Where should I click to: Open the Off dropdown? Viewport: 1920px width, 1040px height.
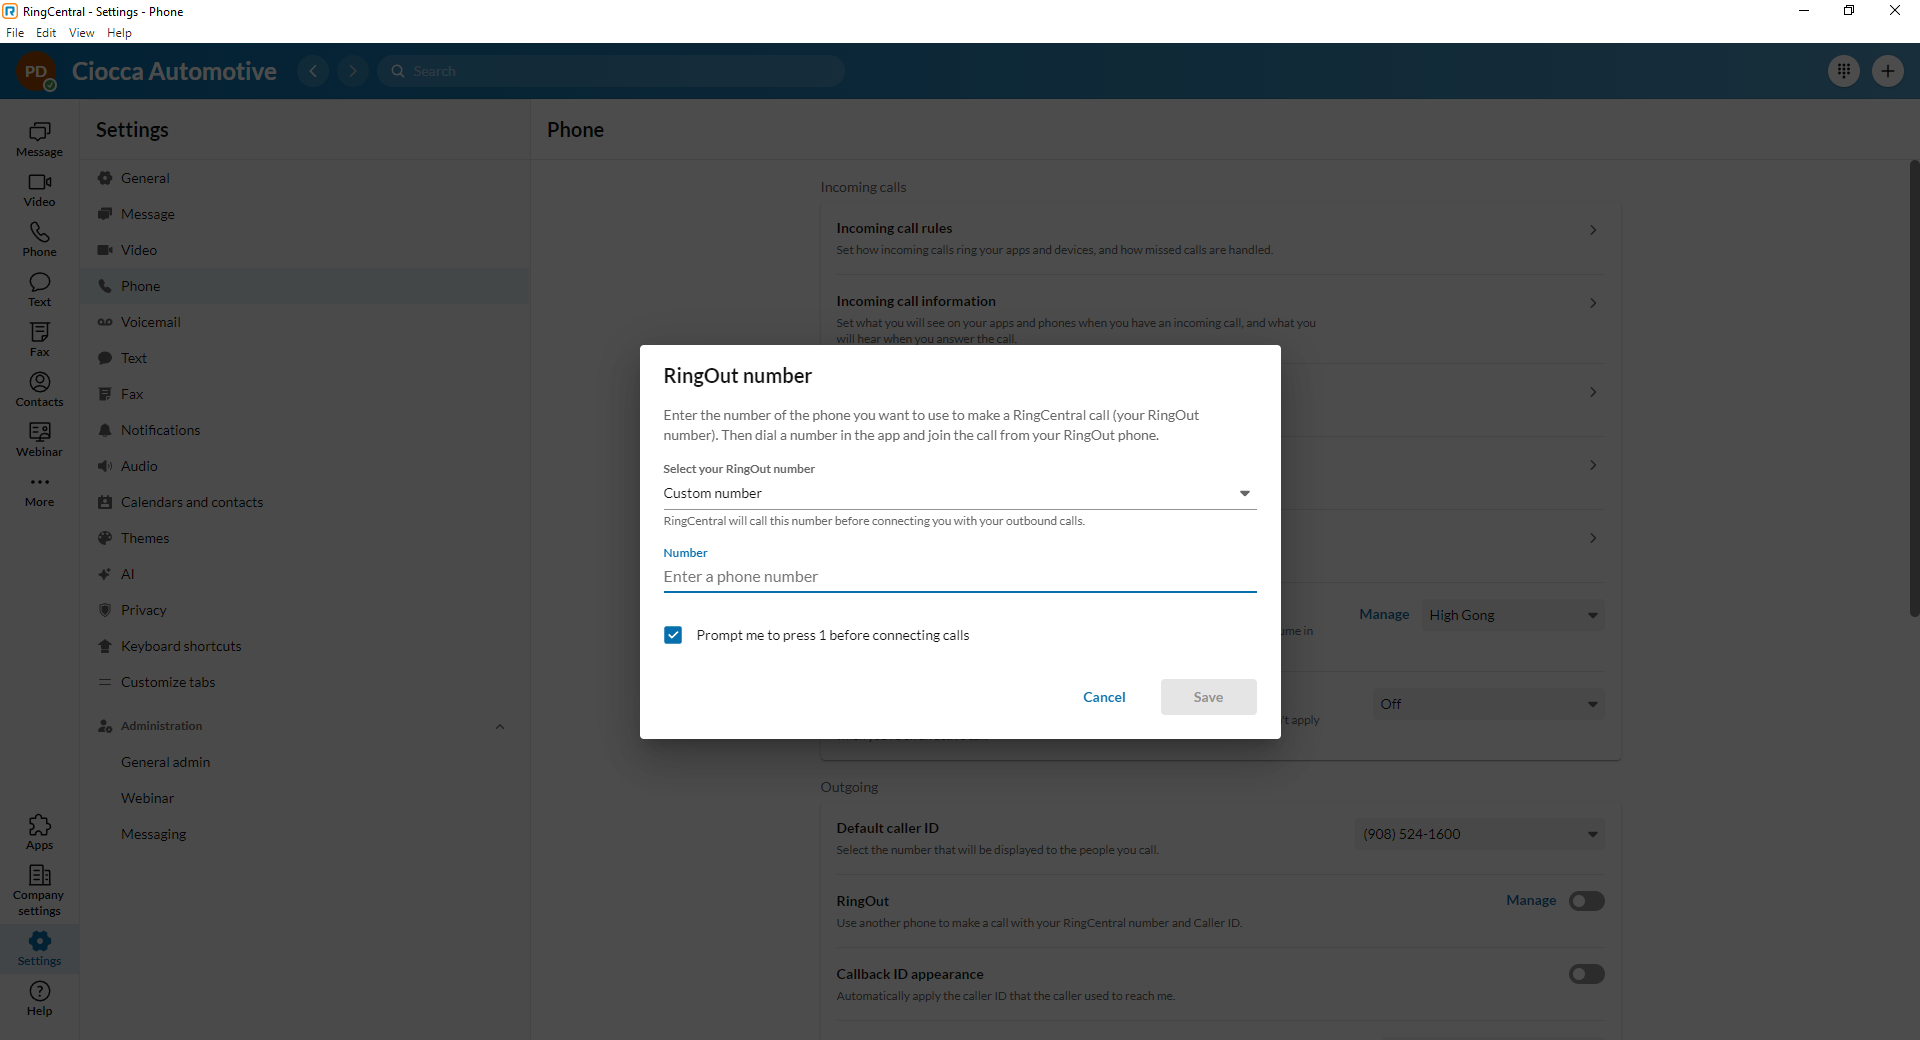pos(1489,704)
